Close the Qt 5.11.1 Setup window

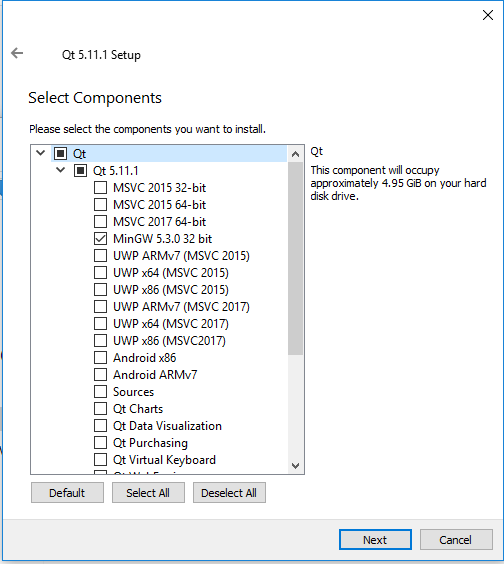click(487, 15)
